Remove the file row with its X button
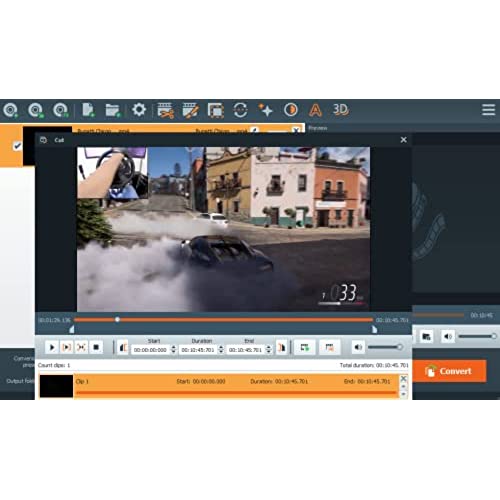 tap(295, 130)
